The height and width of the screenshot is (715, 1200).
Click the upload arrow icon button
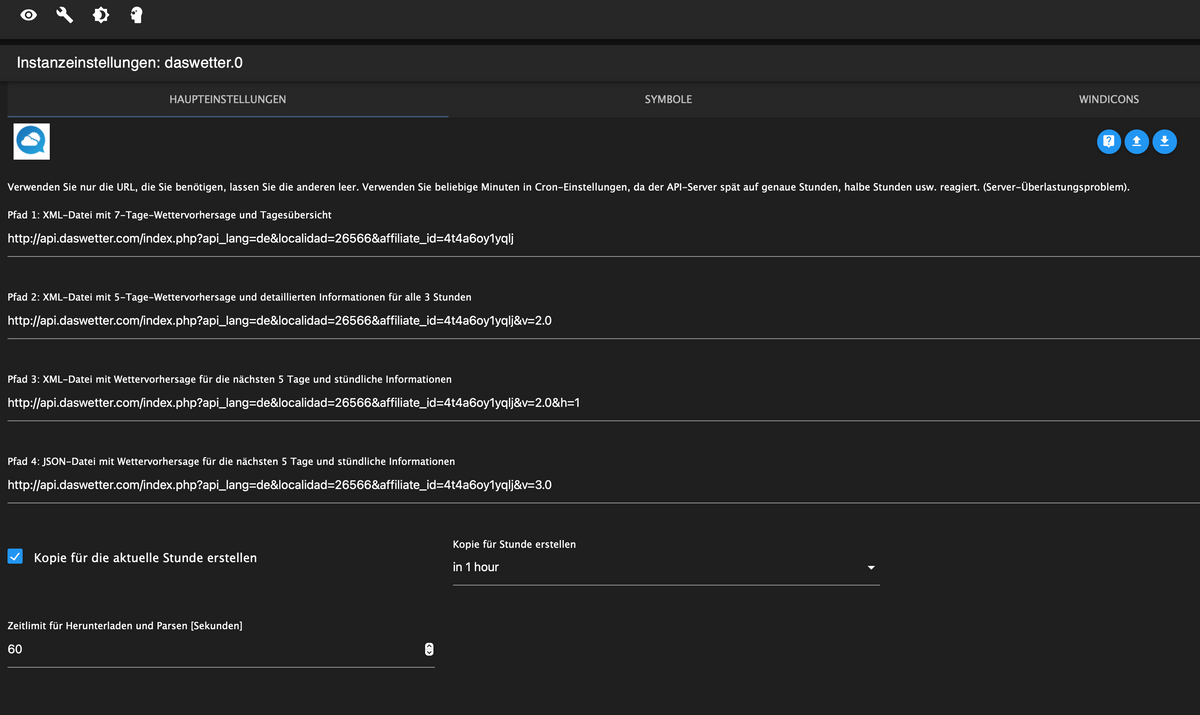(1136, 142)
